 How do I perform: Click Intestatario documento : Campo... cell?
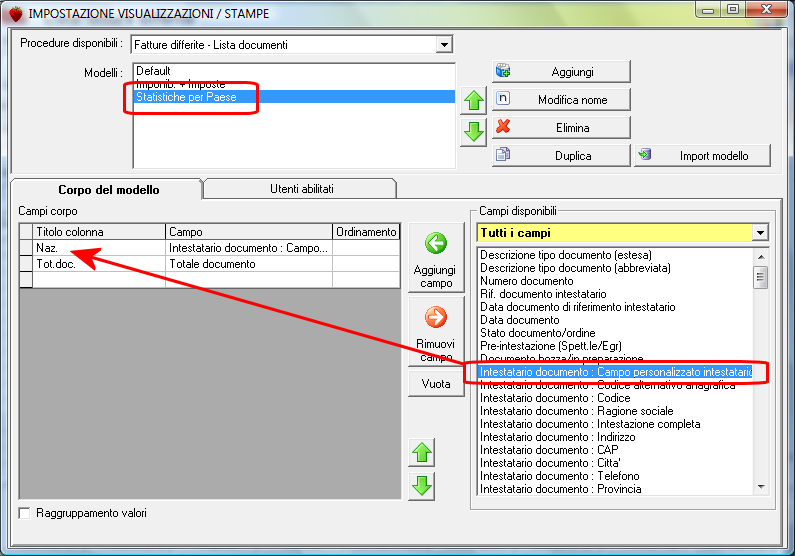(x=249, y=248)
